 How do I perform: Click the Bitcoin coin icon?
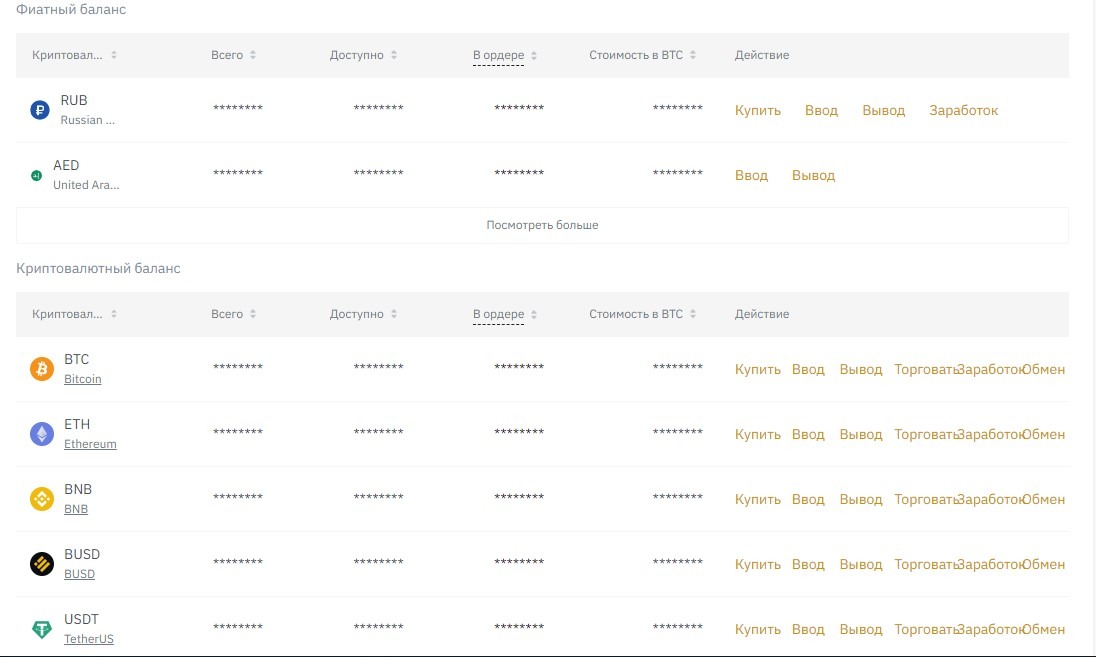point(42,369)
